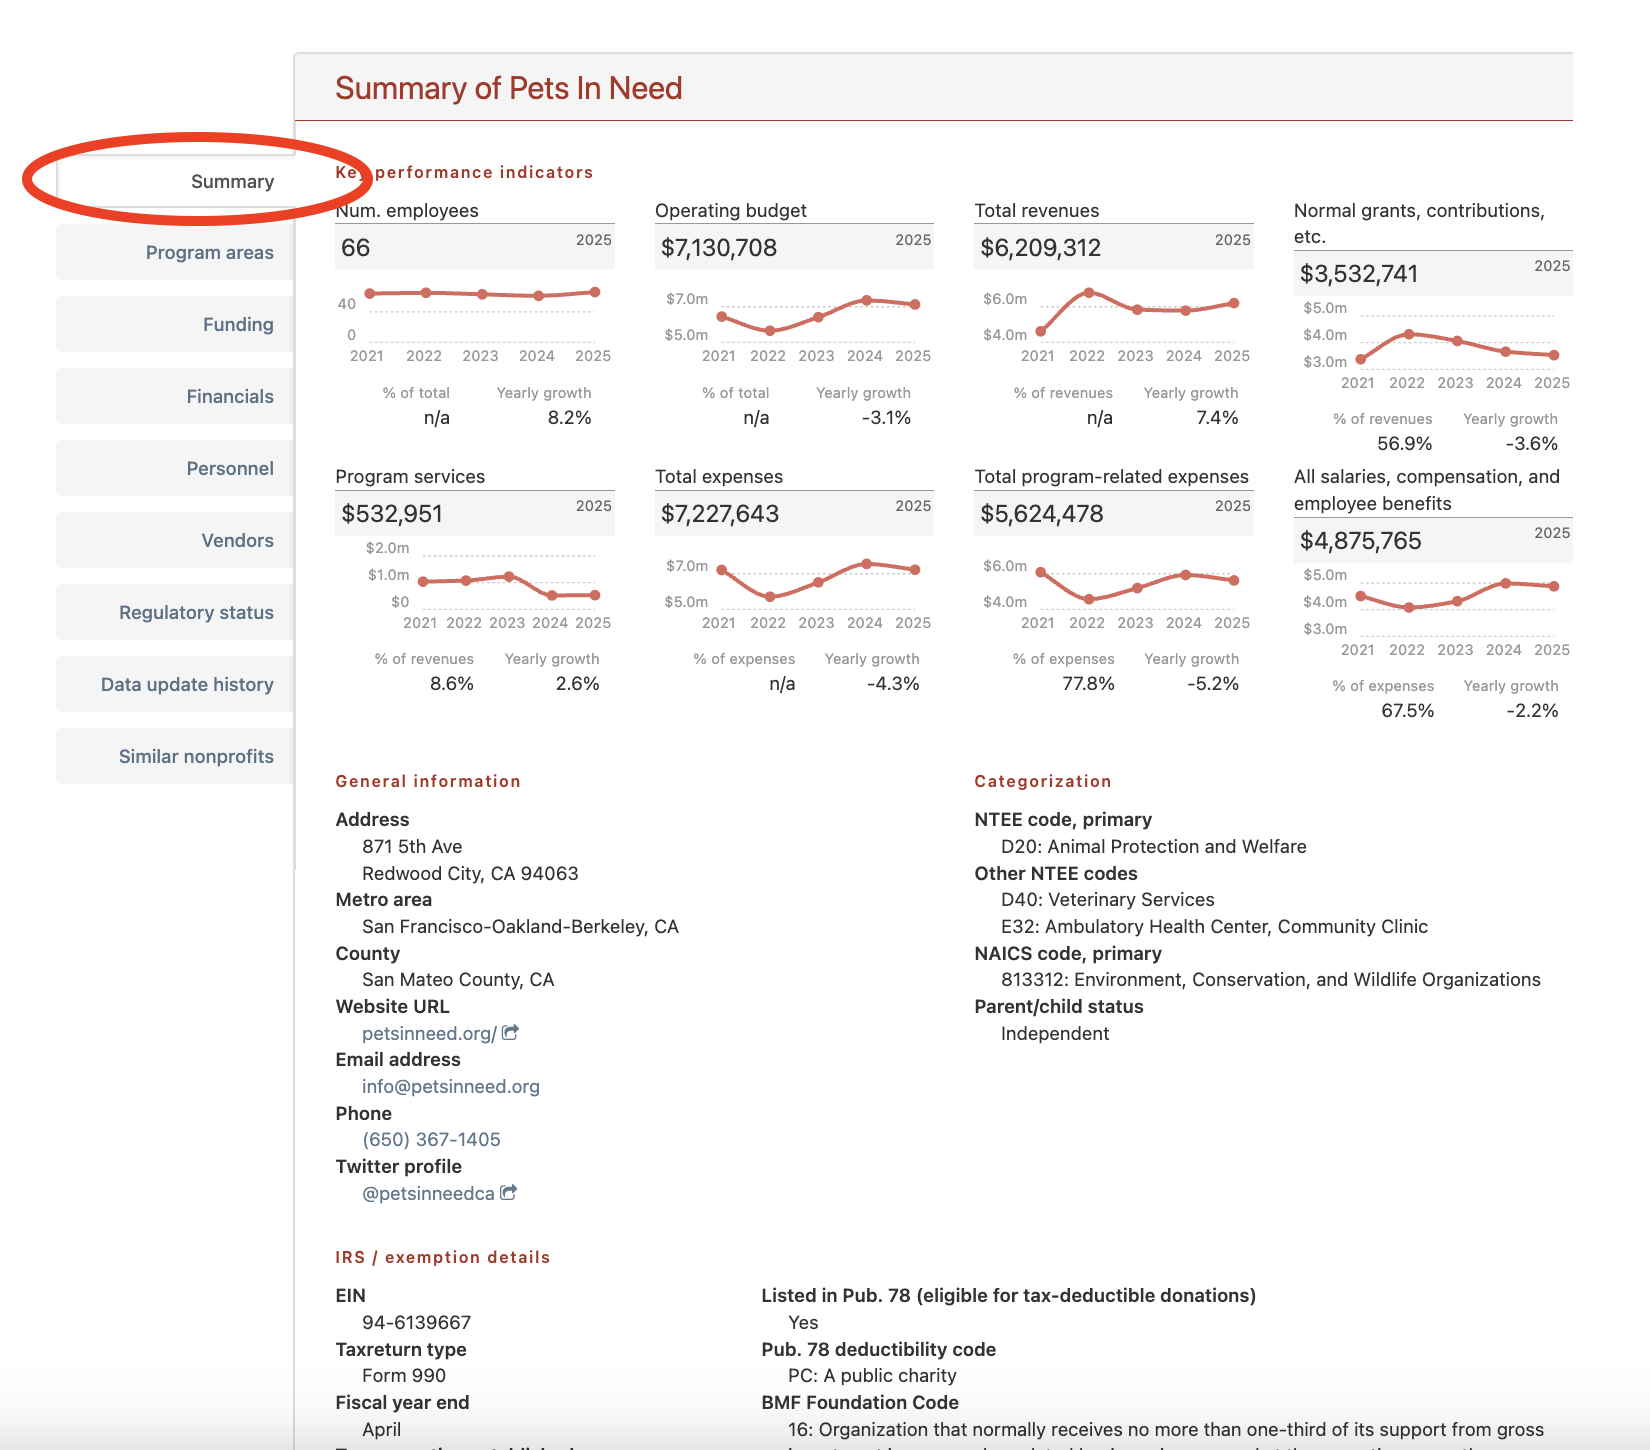The height and width of the screenshot is (1450, 1650).
Task: Click the 56.9% of revenues value
Action: coord(1404,444)
